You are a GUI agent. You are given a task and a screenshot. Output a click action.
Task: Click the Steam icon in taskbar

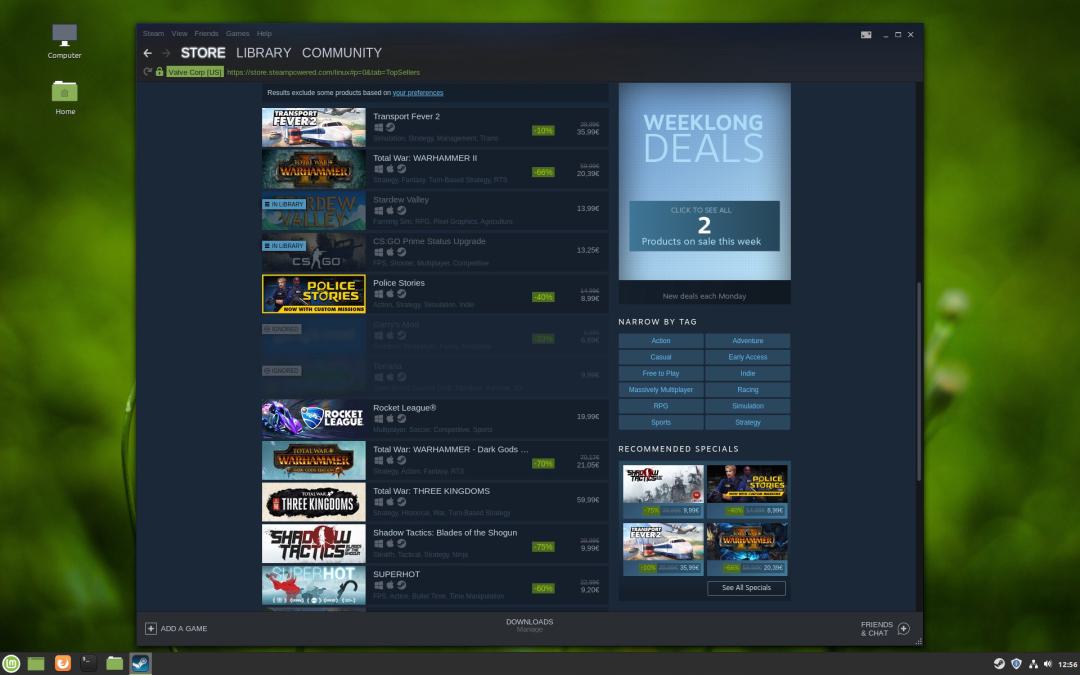click(140, 663)
